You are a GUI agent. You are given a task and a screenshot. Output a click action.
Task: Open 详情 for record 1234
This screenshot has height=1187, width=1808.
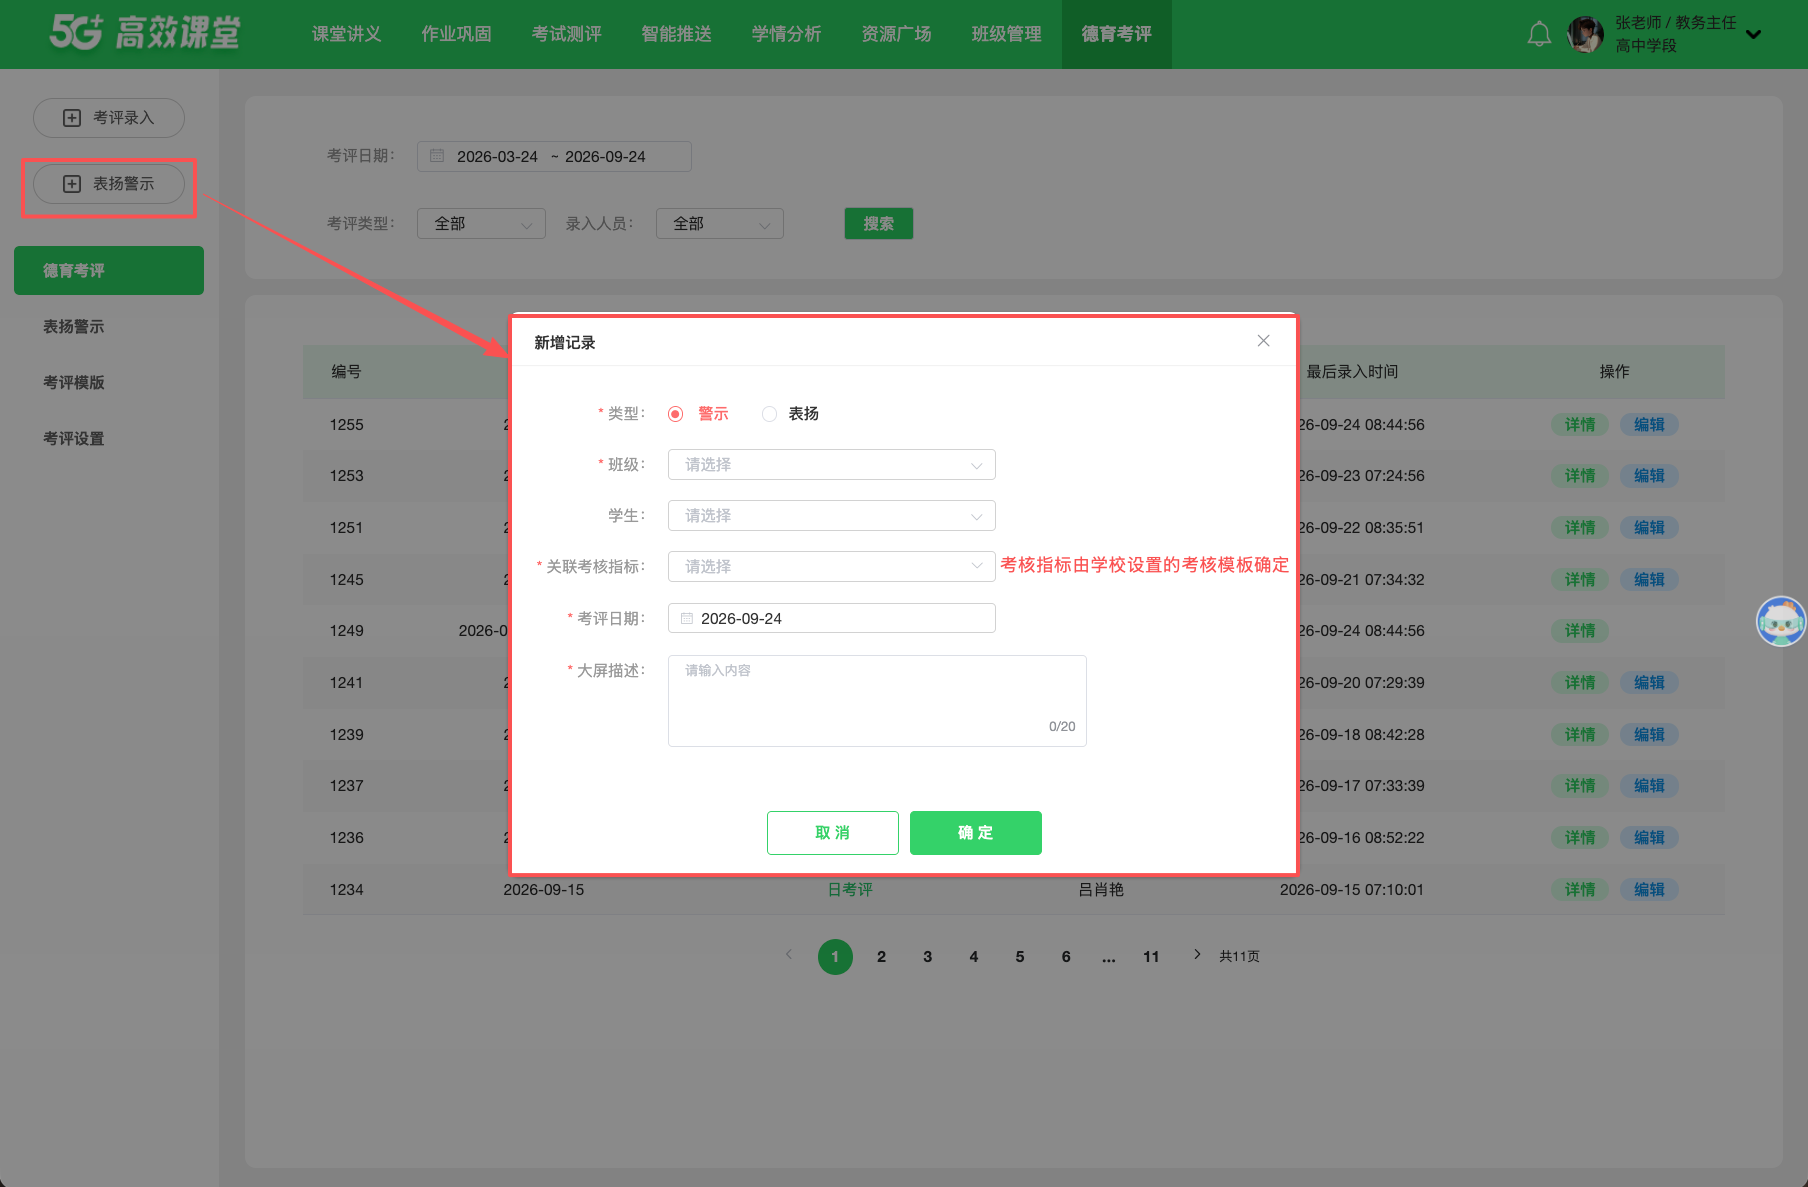click(x=1580, y=890)
